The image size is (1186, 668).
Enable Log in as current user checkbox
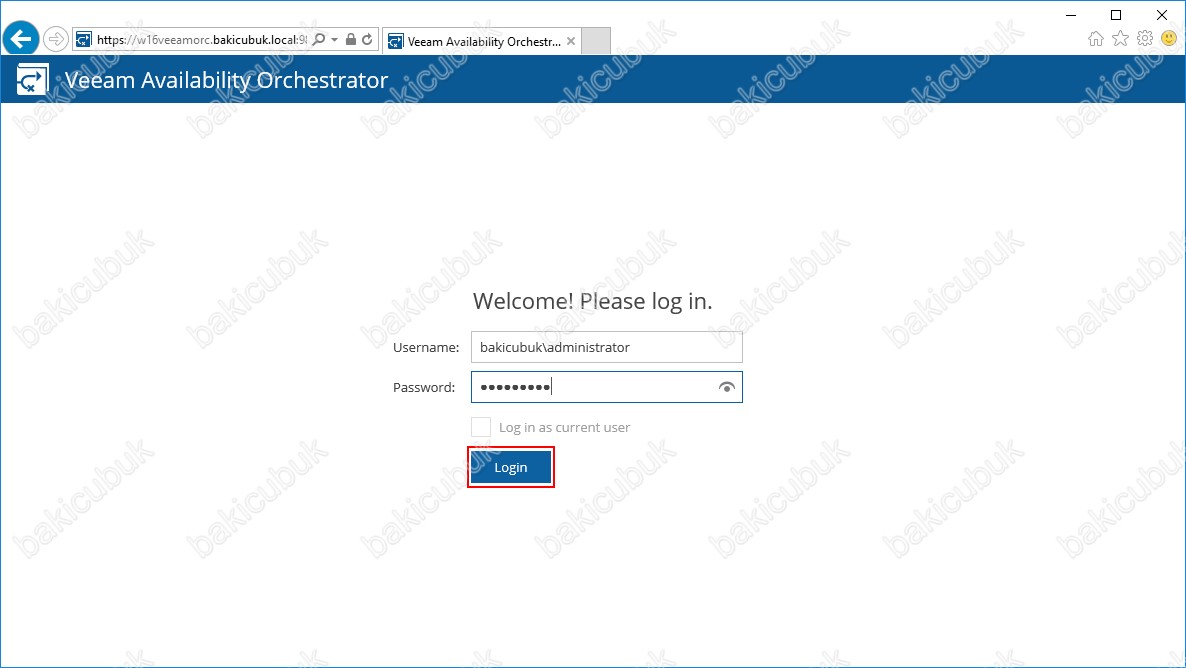tap(481, 427)
